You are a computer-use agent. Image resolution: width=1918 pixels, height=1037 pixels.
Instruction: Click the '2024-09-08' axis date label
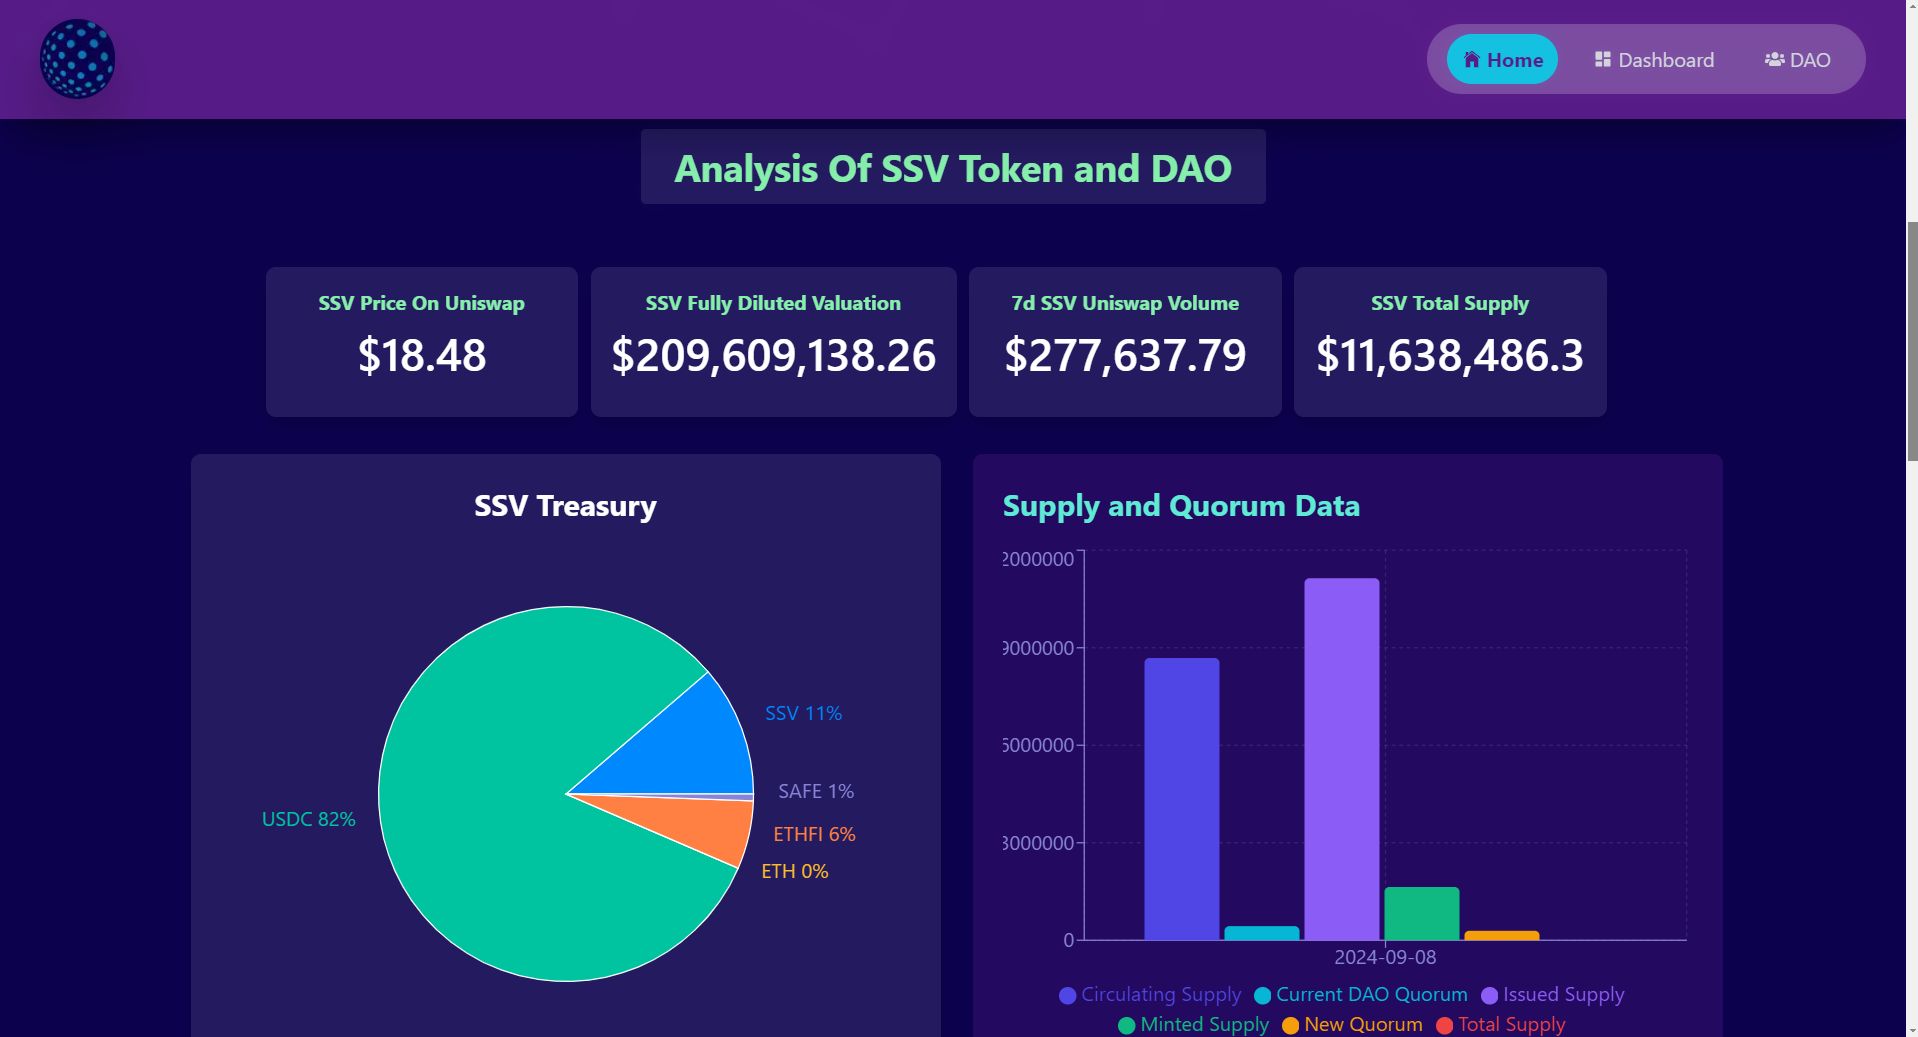(x=1385, y=957)
